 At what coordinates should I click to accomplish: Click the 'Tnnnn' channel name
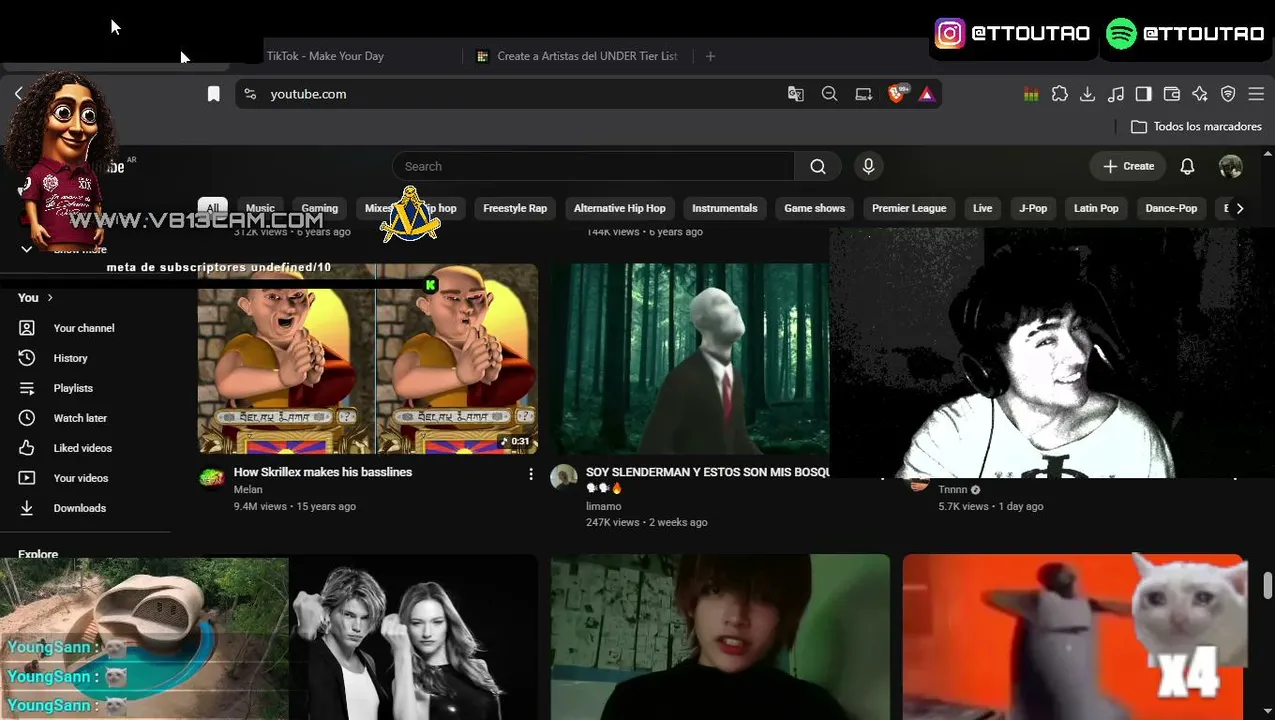coord(953,490)
